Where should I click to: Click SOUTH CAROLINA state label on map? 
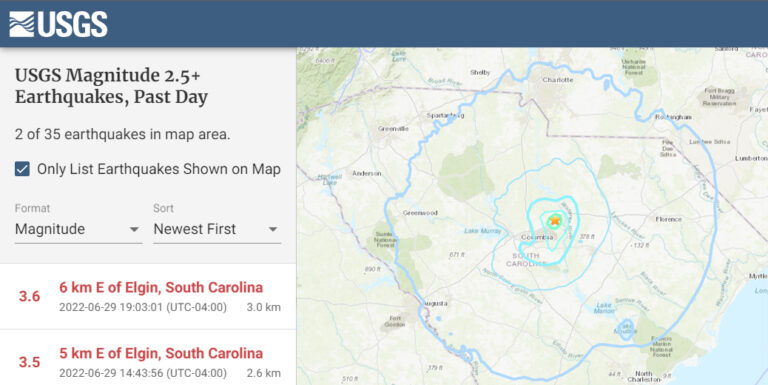point(526,260)
